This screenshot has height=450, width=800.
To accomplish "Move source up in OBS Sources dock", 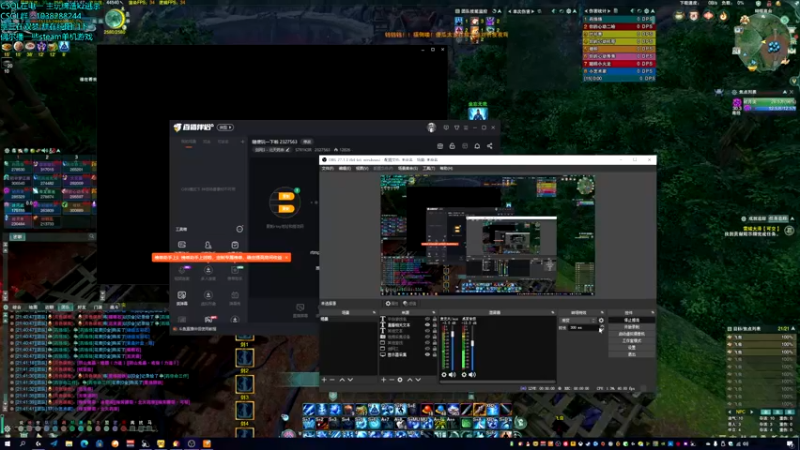I will (x=410, y=380).
